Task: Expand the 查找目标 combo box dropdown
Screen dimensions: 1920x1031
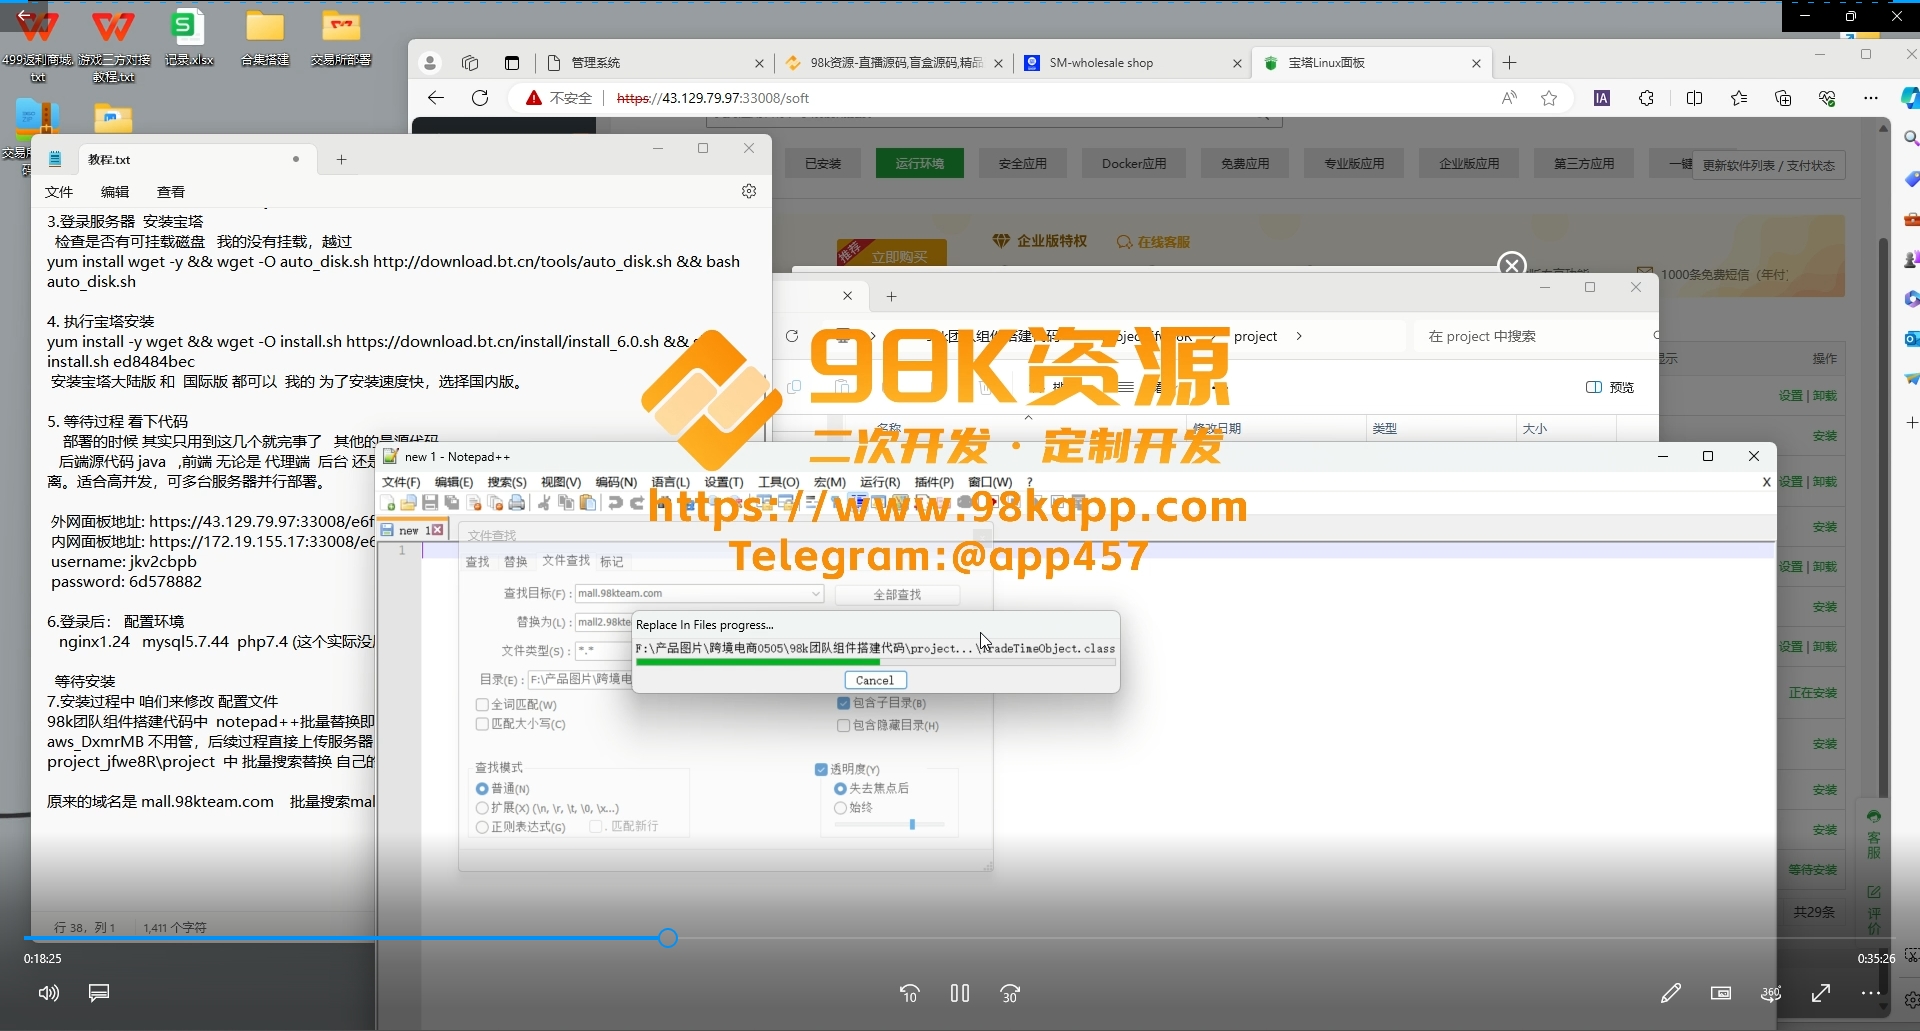Action: point(816,594)
